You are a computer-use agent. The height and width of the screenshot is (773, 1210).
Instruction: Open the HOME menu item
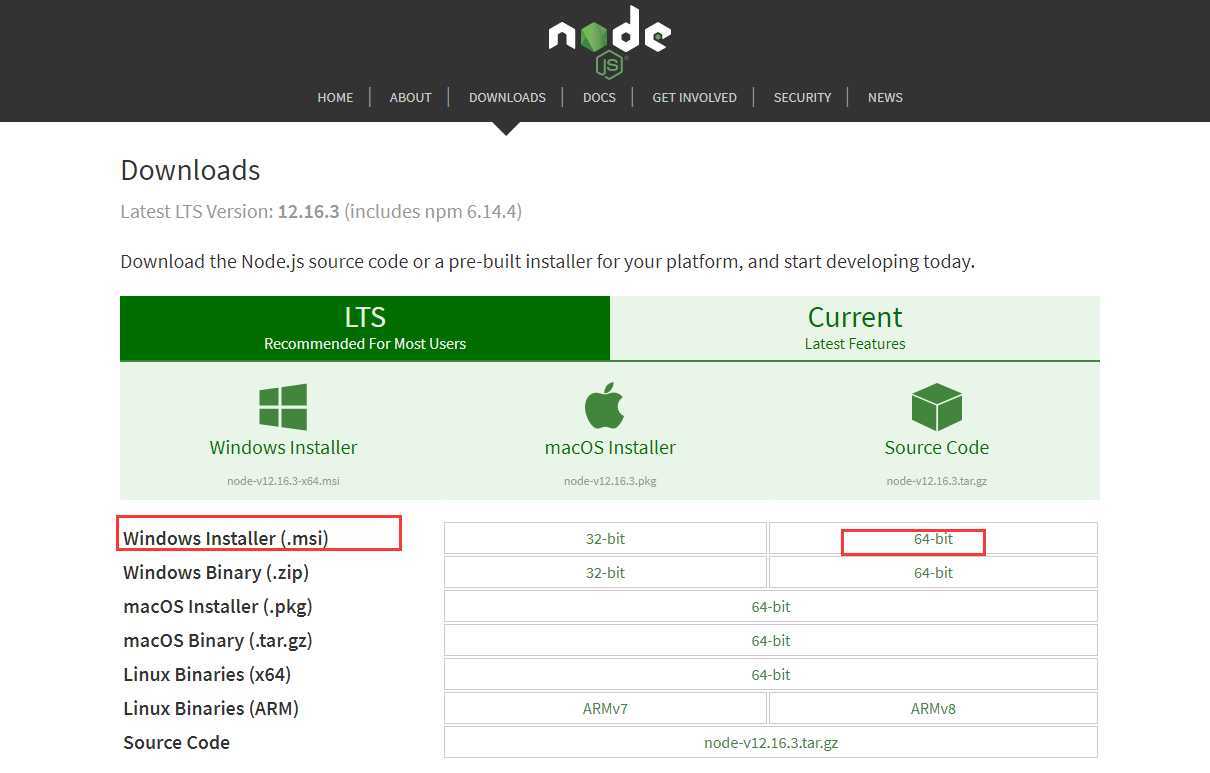[x=335, y=97]
